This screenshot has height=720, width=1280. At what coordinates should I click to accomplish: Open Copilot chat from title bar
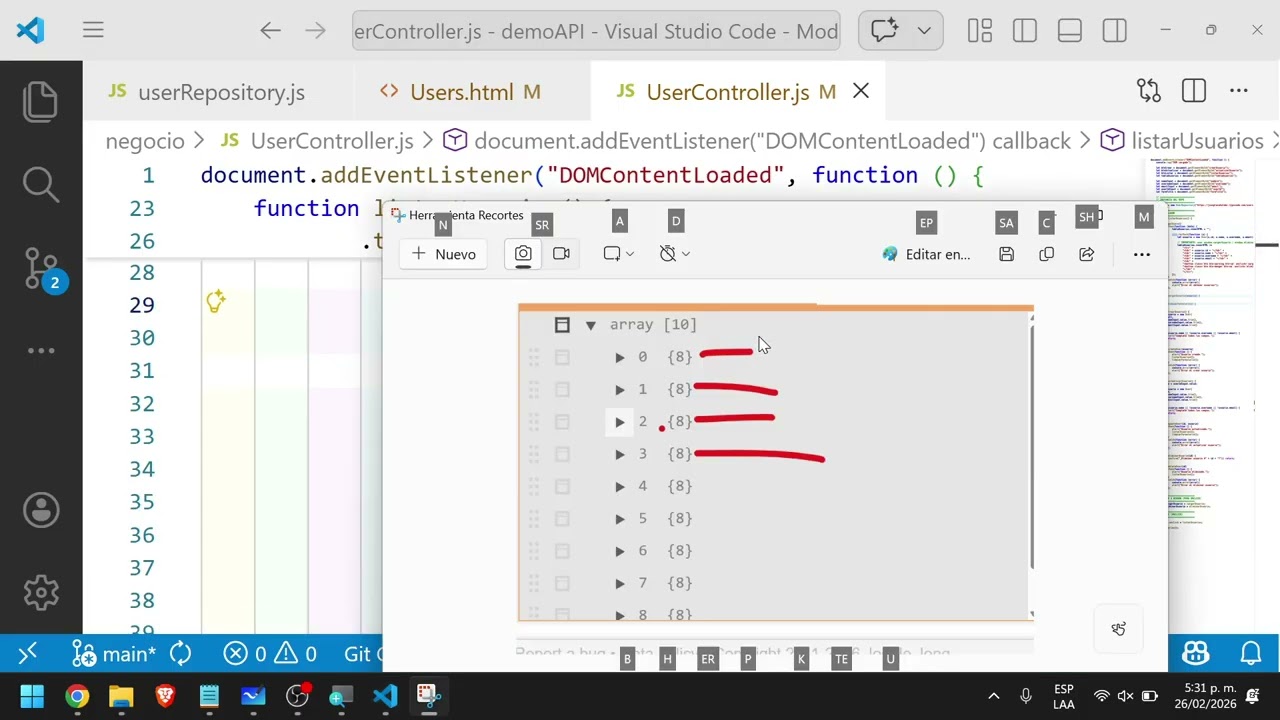(884, 30)
